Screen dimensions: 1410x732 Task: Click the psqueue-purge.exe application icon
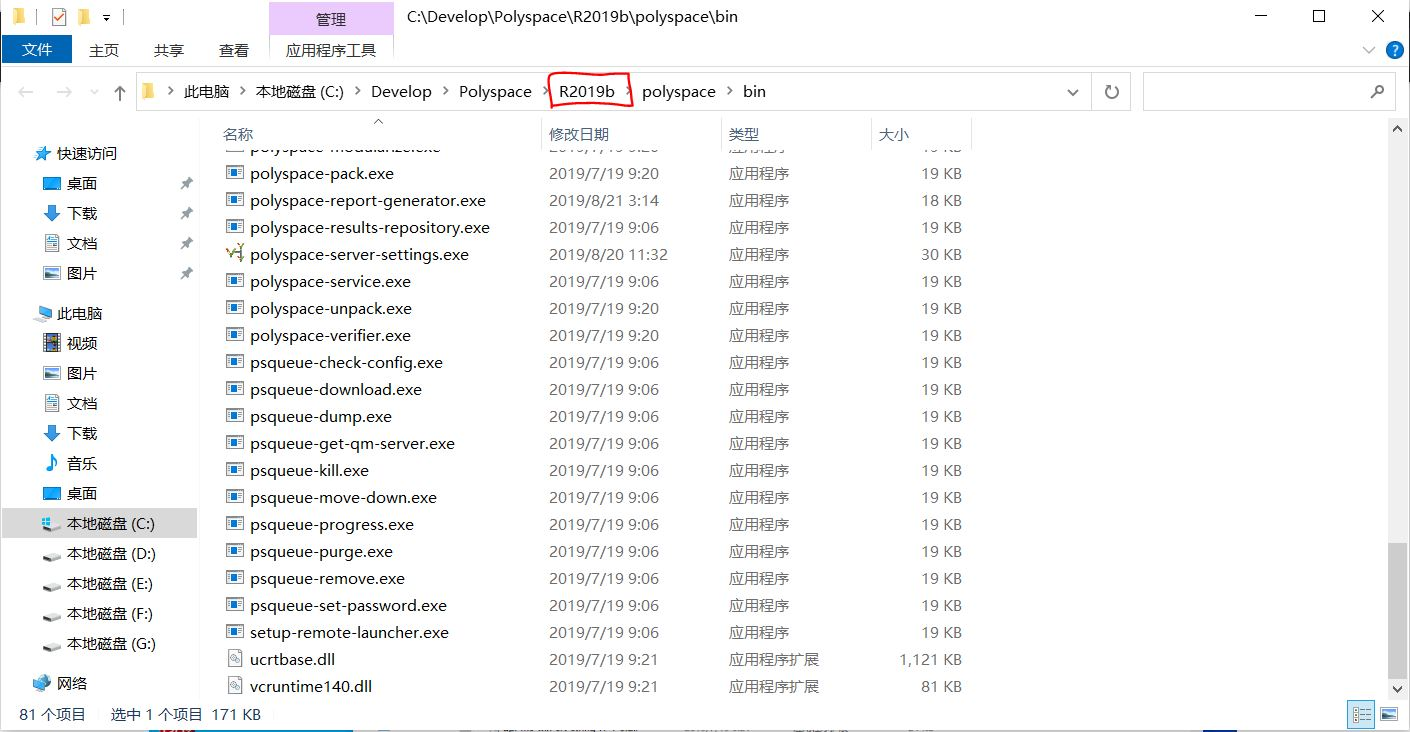pyautogui.click(x=235, y=551)
